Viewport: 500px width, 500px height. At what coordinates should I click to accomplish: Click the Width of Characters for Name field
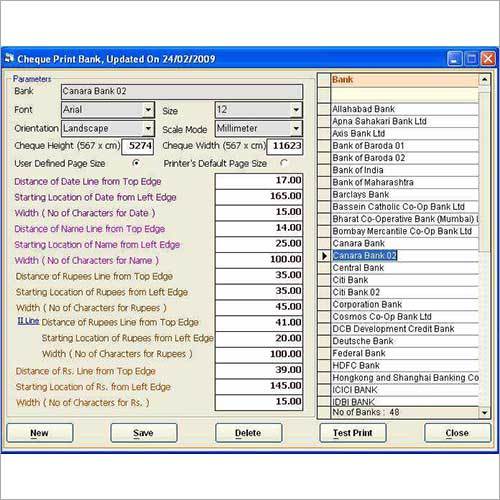point(259,259)
